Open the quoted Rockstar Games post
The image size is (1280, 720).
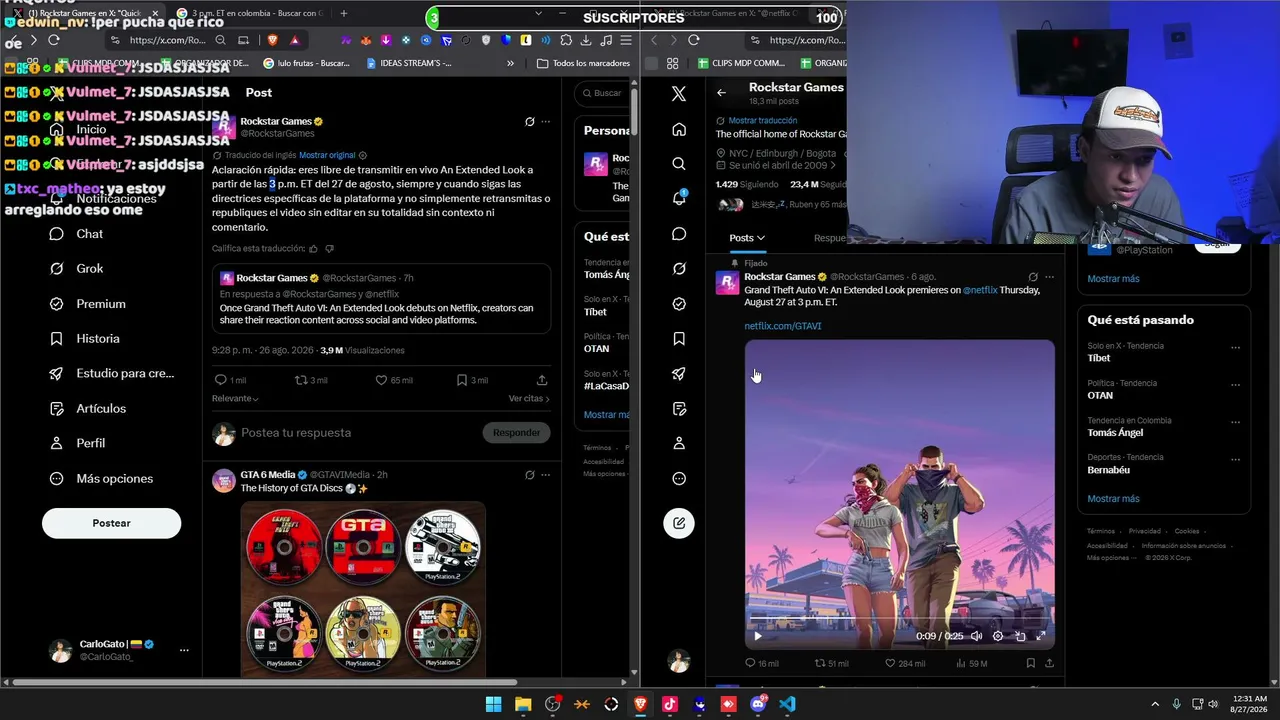click(381, 298)
